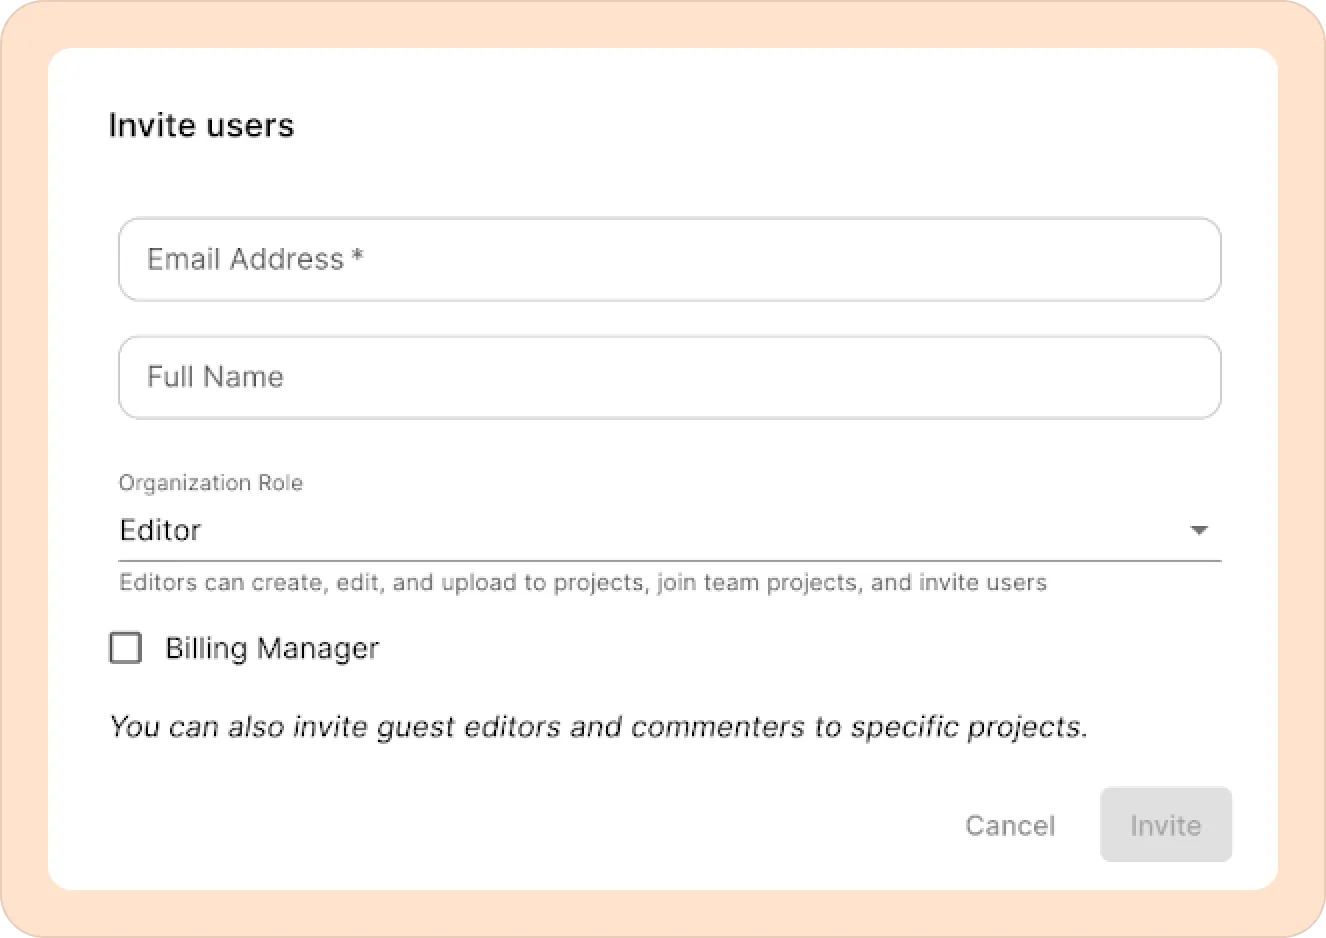Click the Email Address input field
Image resolution: width=1326 pixels, height=938 pixels.
[668, 260]
